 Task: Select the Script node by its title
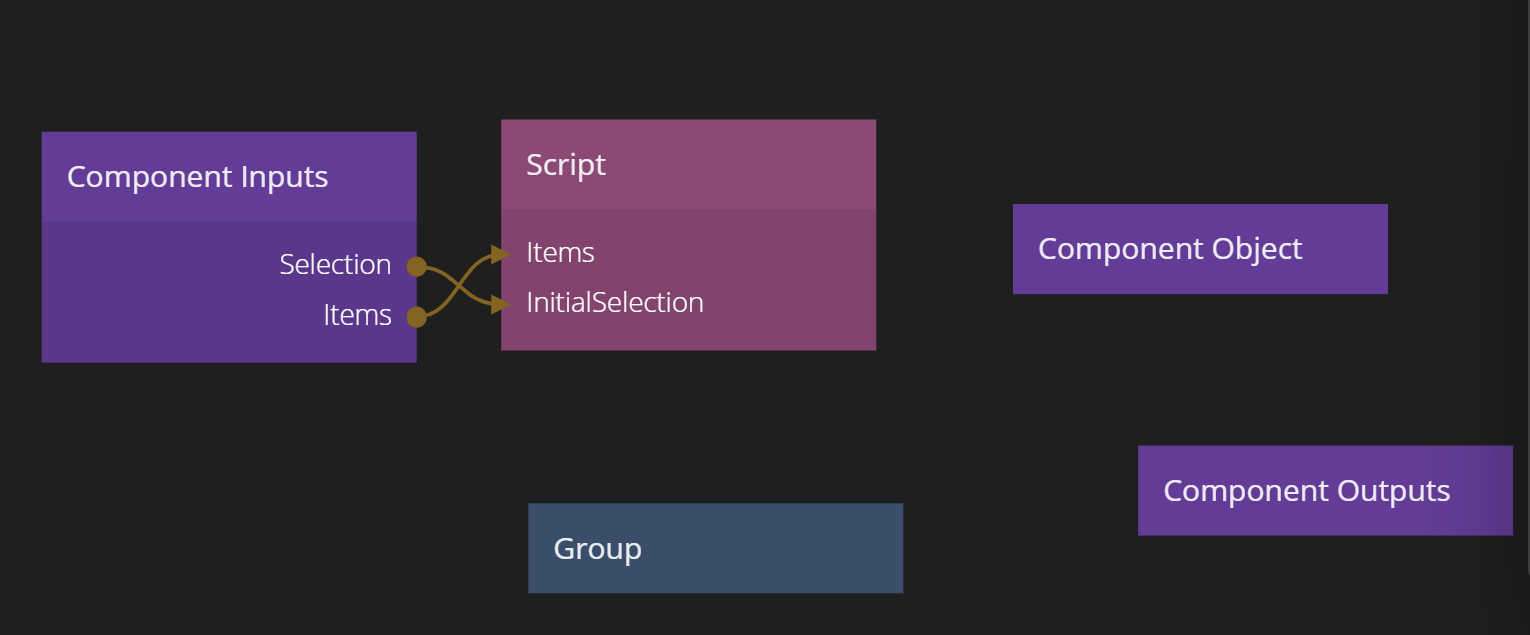pyautogui.click(x=565, y=165)
